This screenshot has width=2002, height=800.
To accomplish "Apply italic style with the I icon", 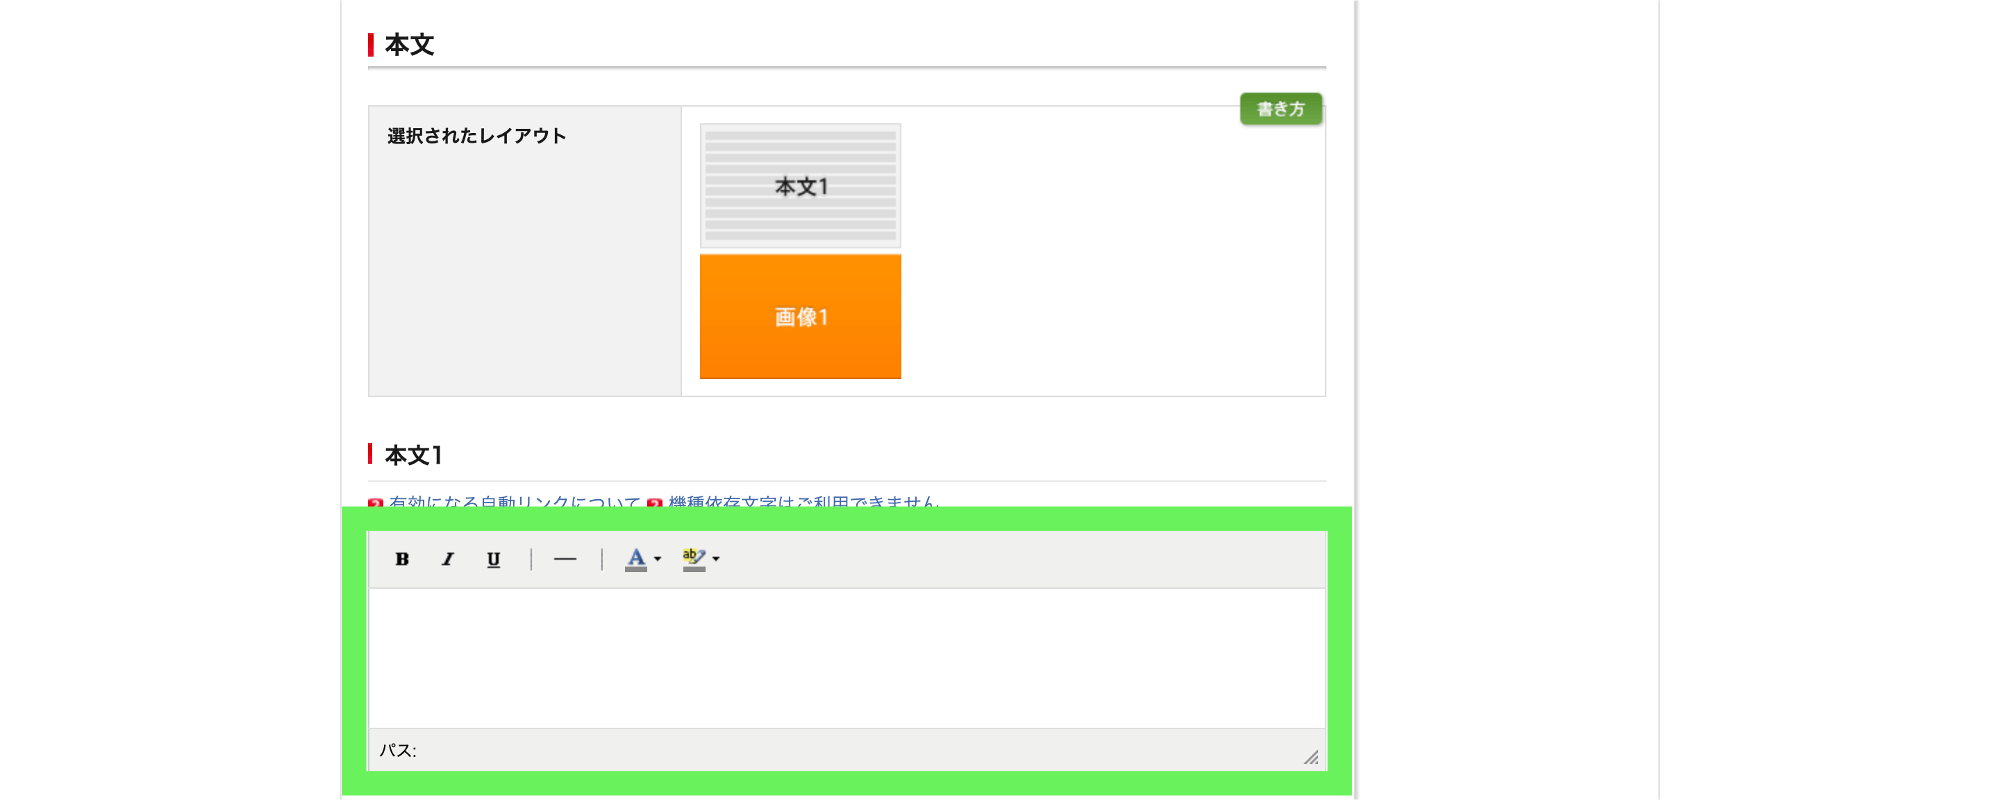I will coord(447,559).
